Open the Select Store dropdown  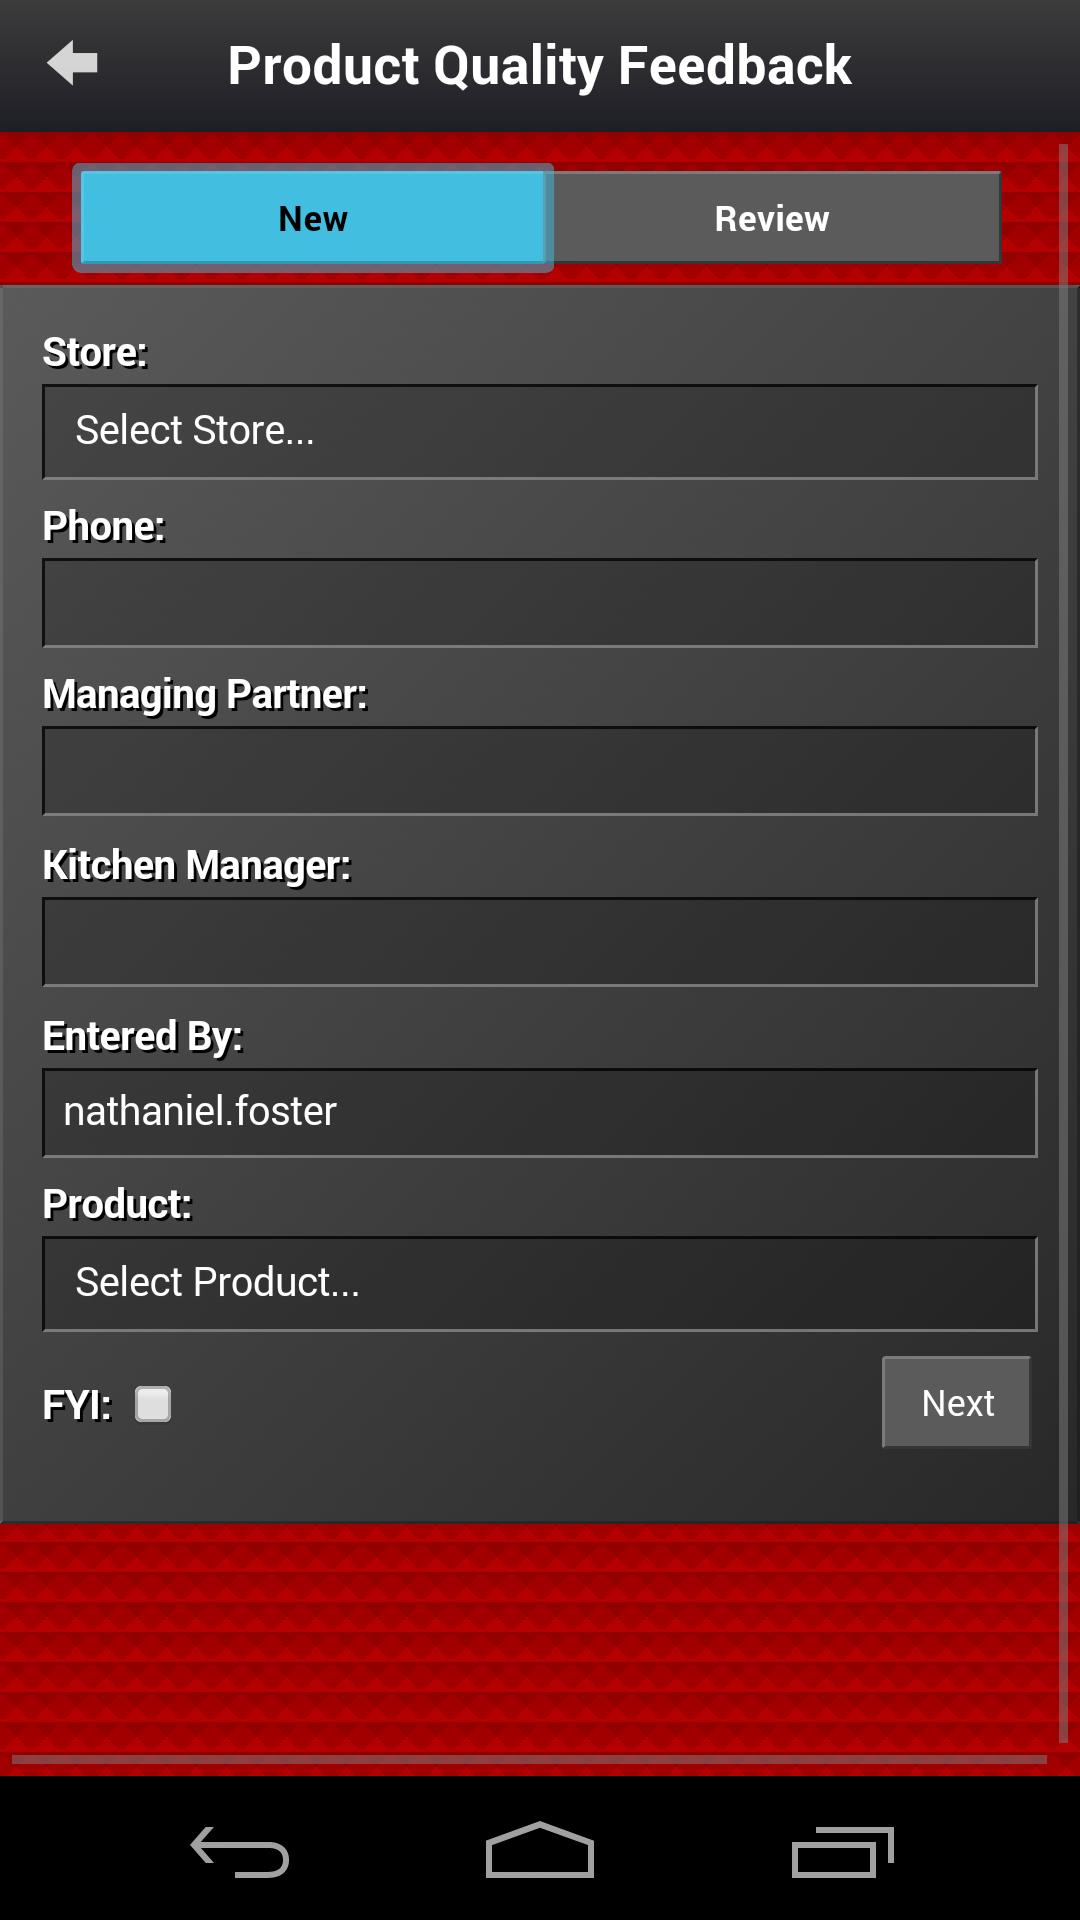[x=539, y=431]
